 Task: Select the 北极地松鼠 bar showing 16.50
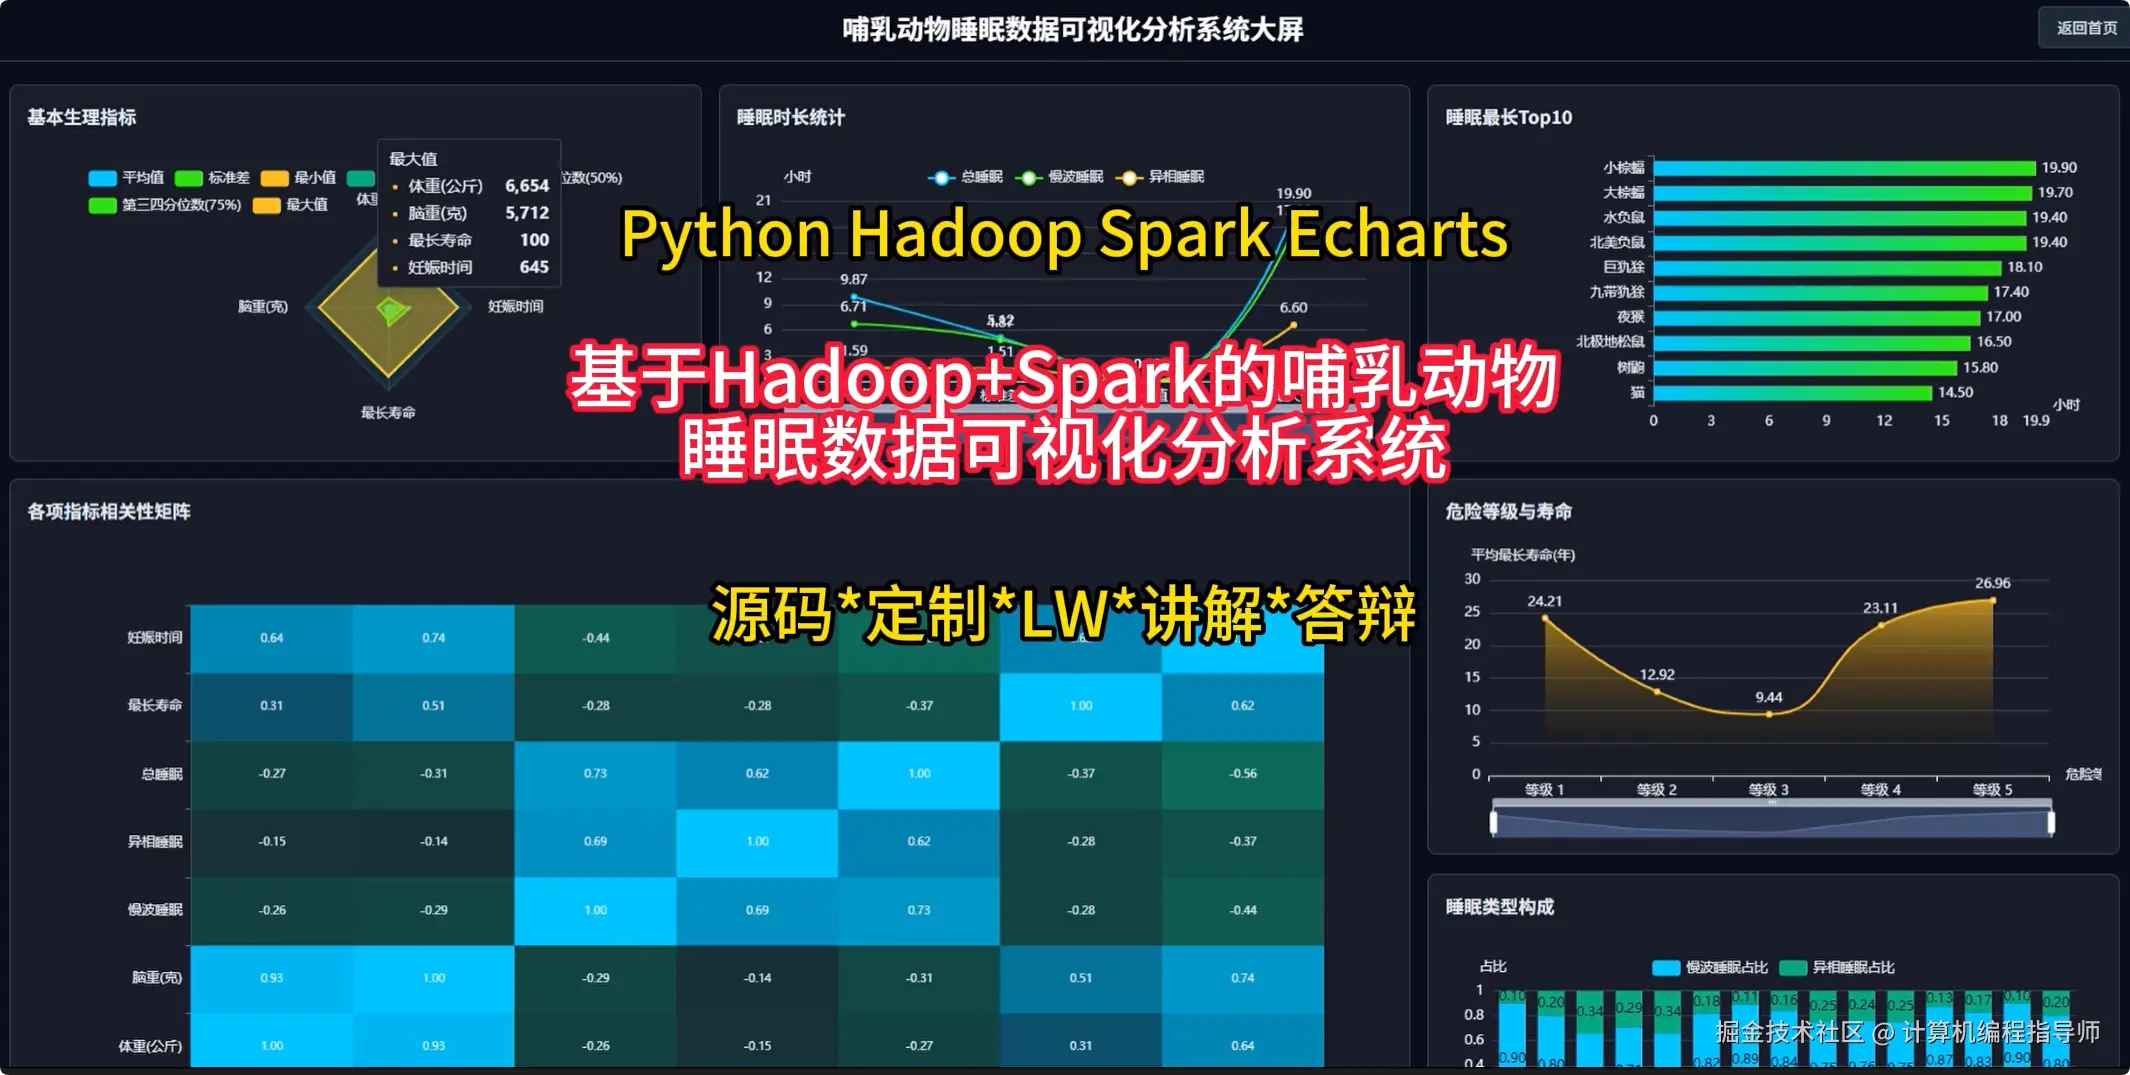point(1811,342)
